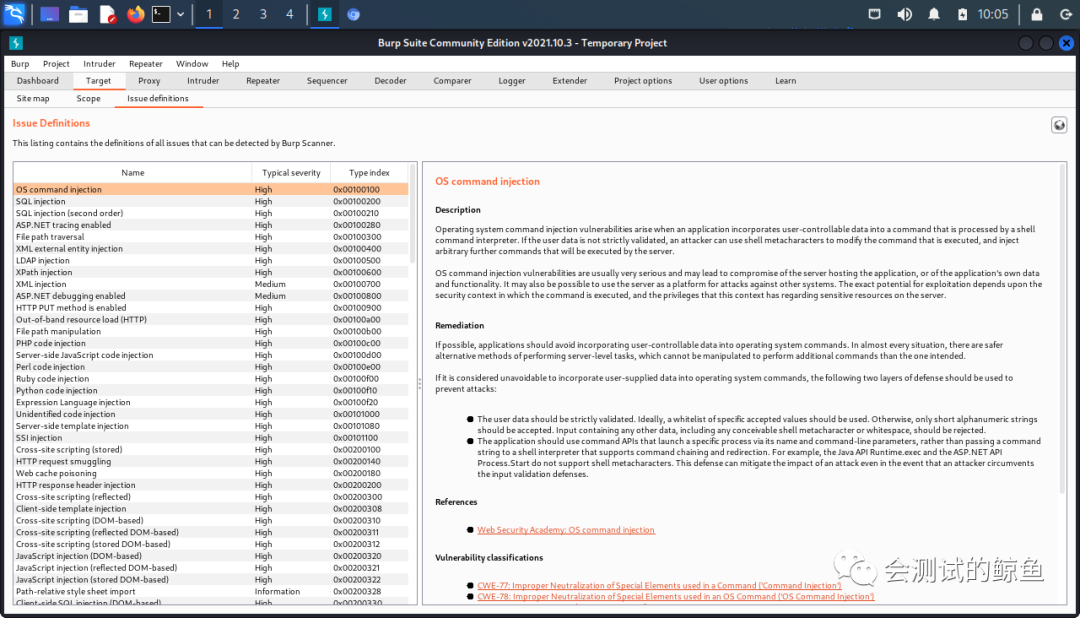Select the ASP.NET debugging enabled issue
The image size is (1080, 618).
pos(211,296)
